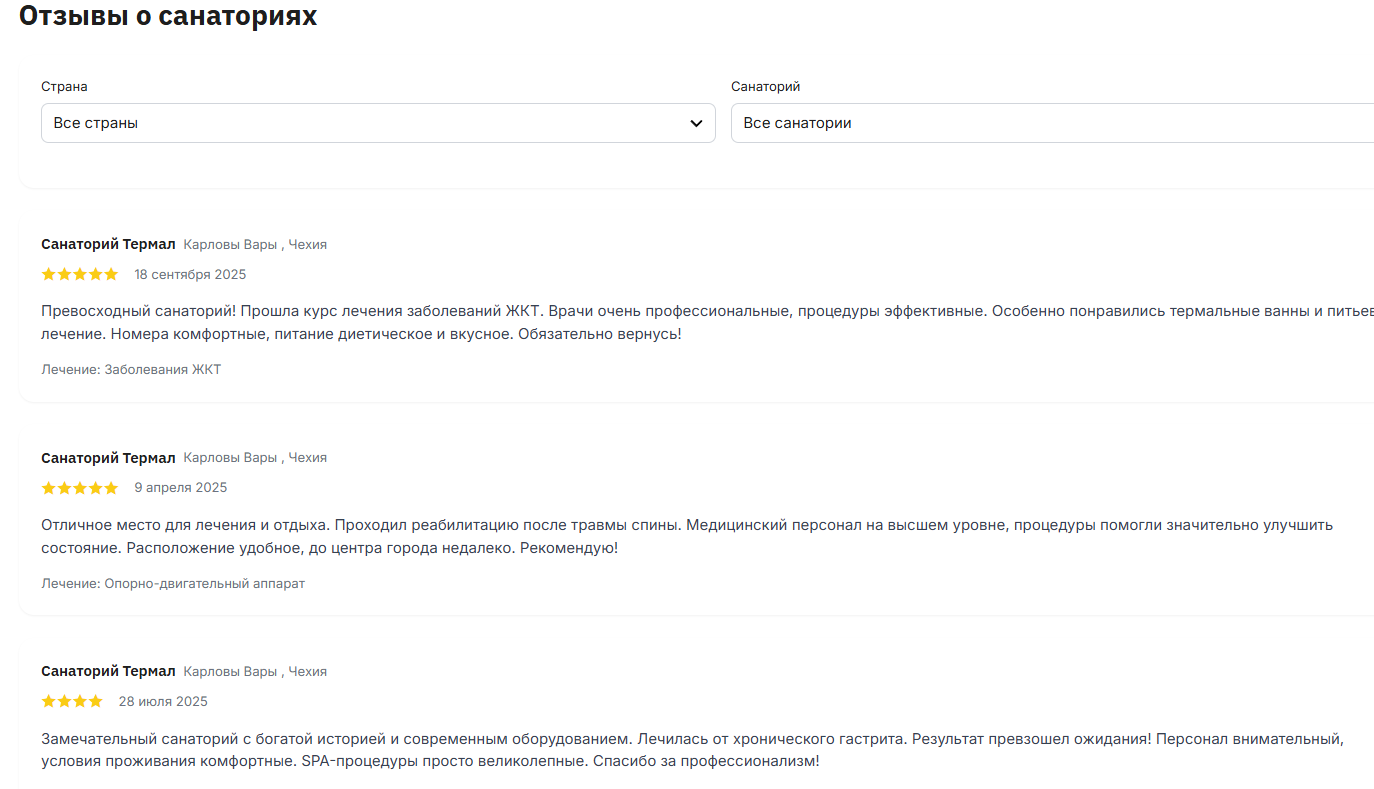Image resolution: width=1374 pixels, height=789 pixels.
Task: Click the review text starting Превосходный санаторий
Action: click(707, 322)
